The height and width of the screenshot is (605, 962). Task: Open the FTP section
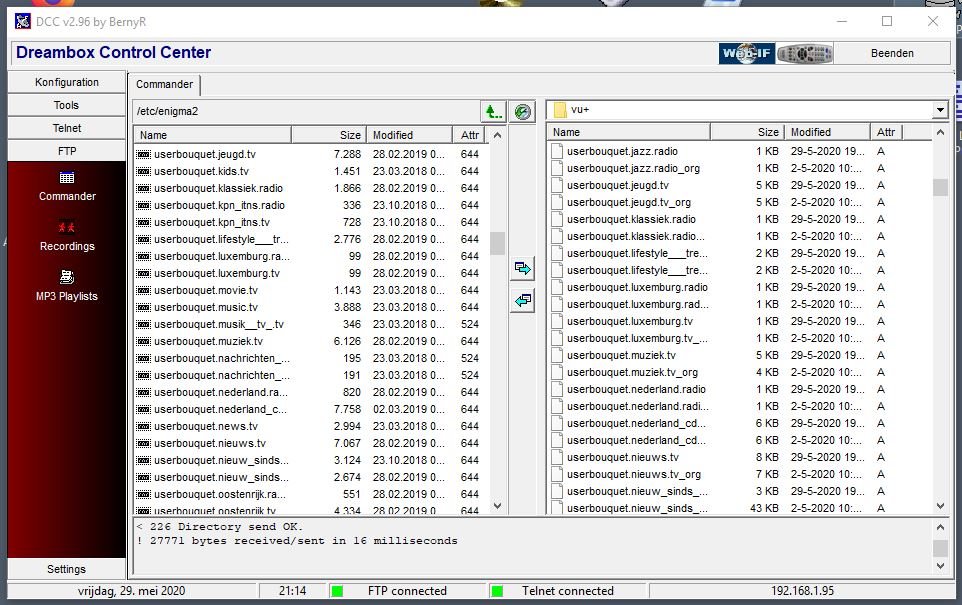pos(67,151)
